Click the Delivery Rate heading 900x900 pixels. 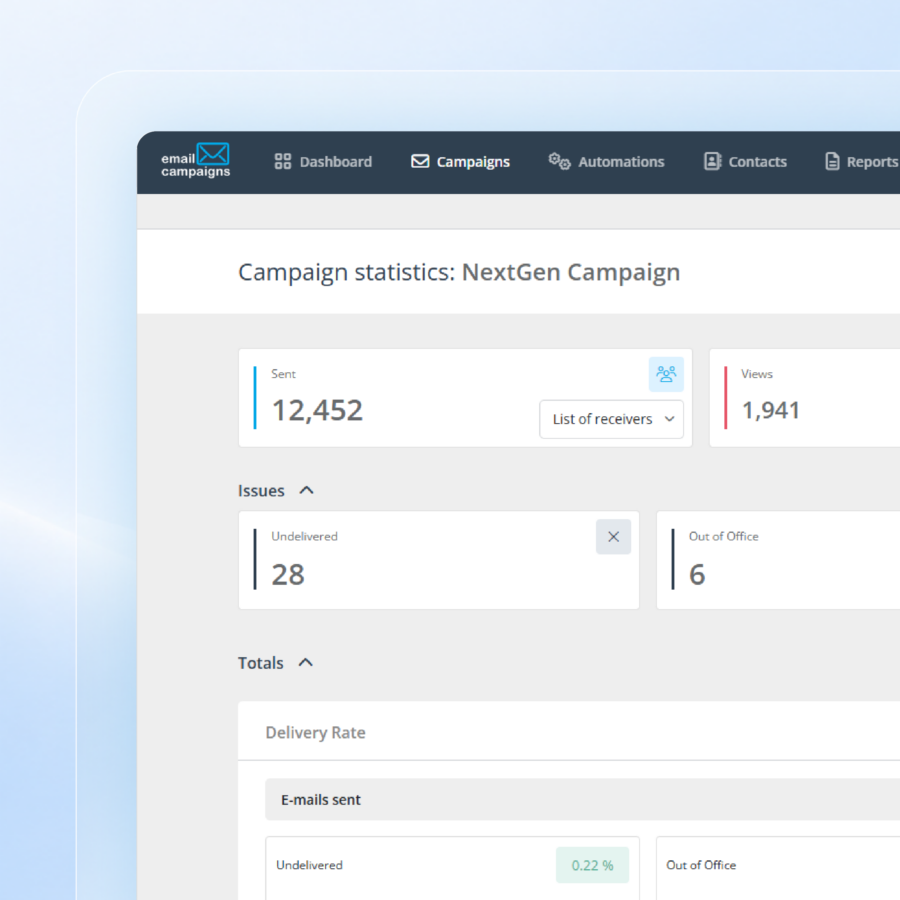pos(315,732)
